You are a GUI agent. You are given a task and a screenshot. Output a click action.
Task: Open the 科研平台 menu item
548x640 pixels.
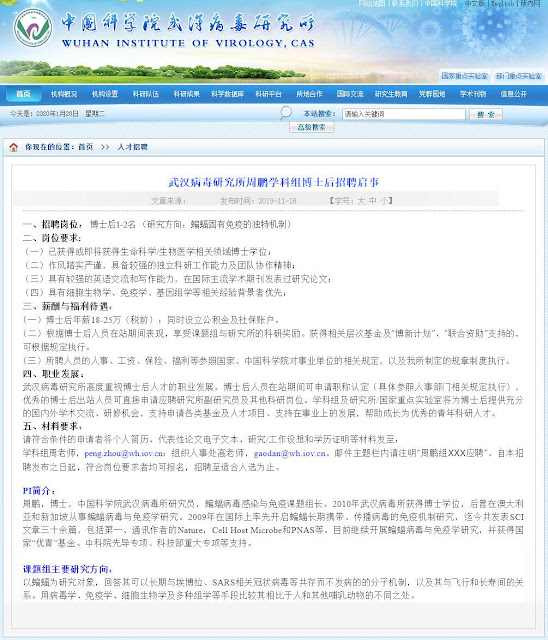coord(268,94)
